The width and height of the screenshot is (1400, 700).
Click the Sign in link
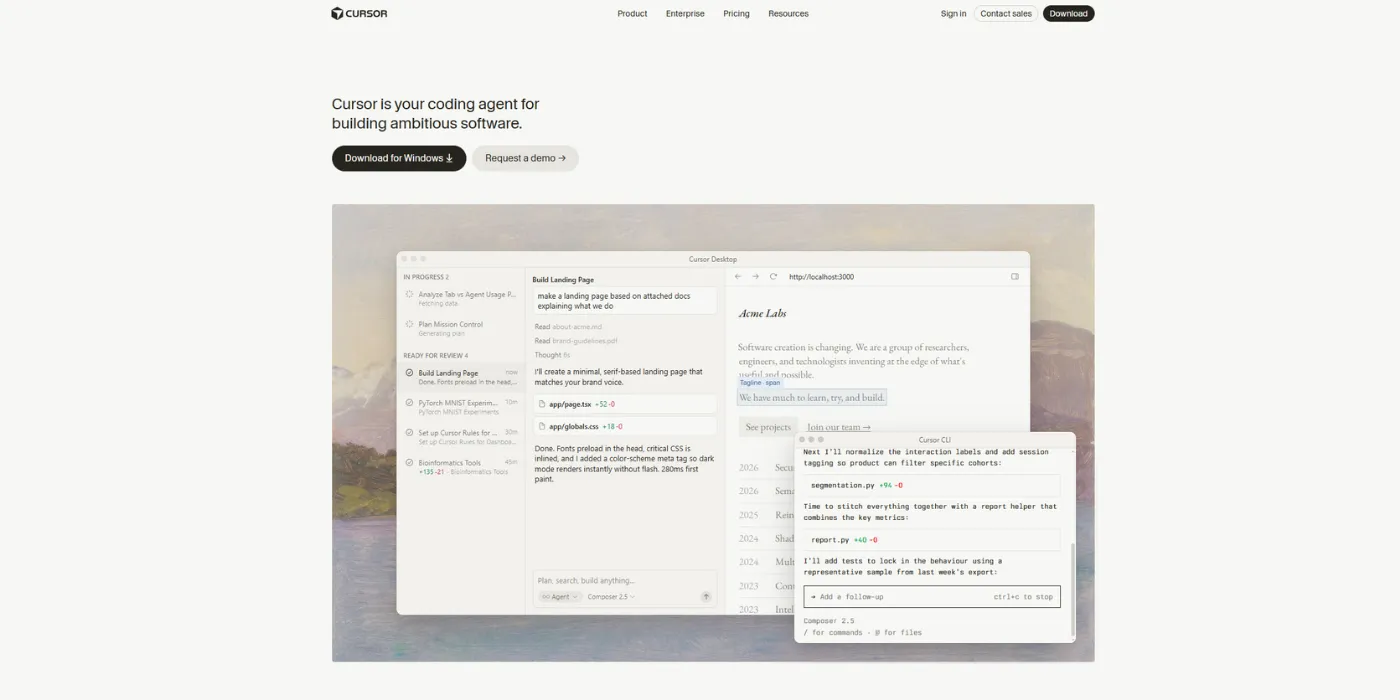[953, 14]
